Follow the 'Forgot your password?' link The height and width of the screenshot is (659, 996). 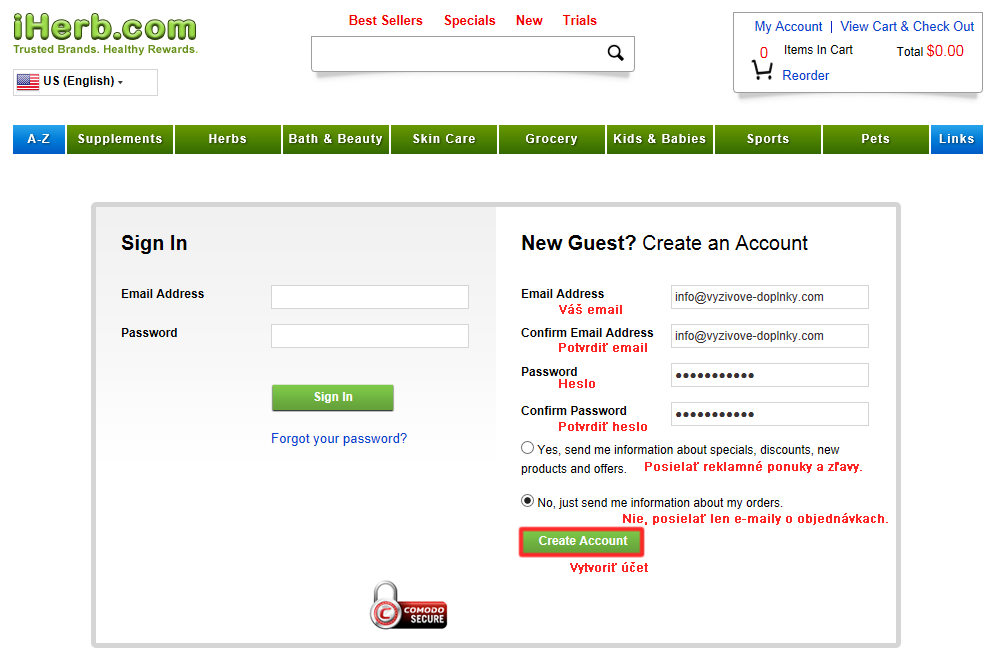339,438
